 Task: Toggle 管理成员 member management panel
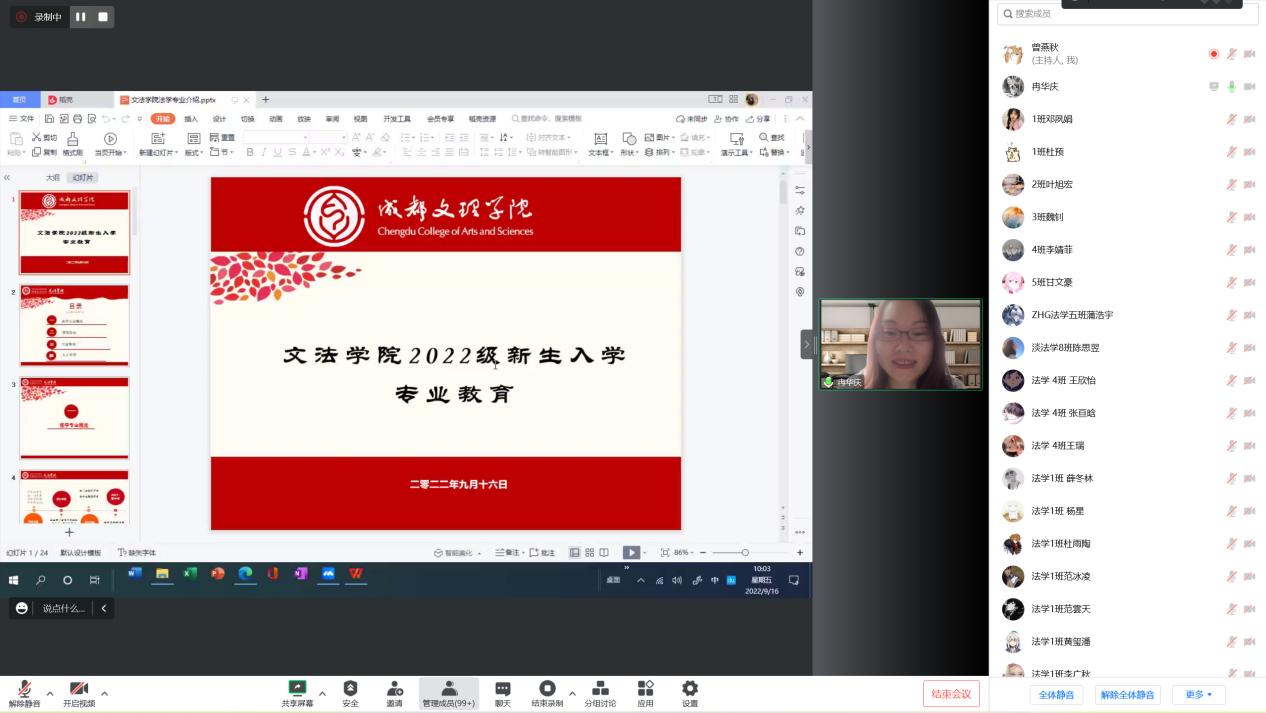[x=448, y=693]
